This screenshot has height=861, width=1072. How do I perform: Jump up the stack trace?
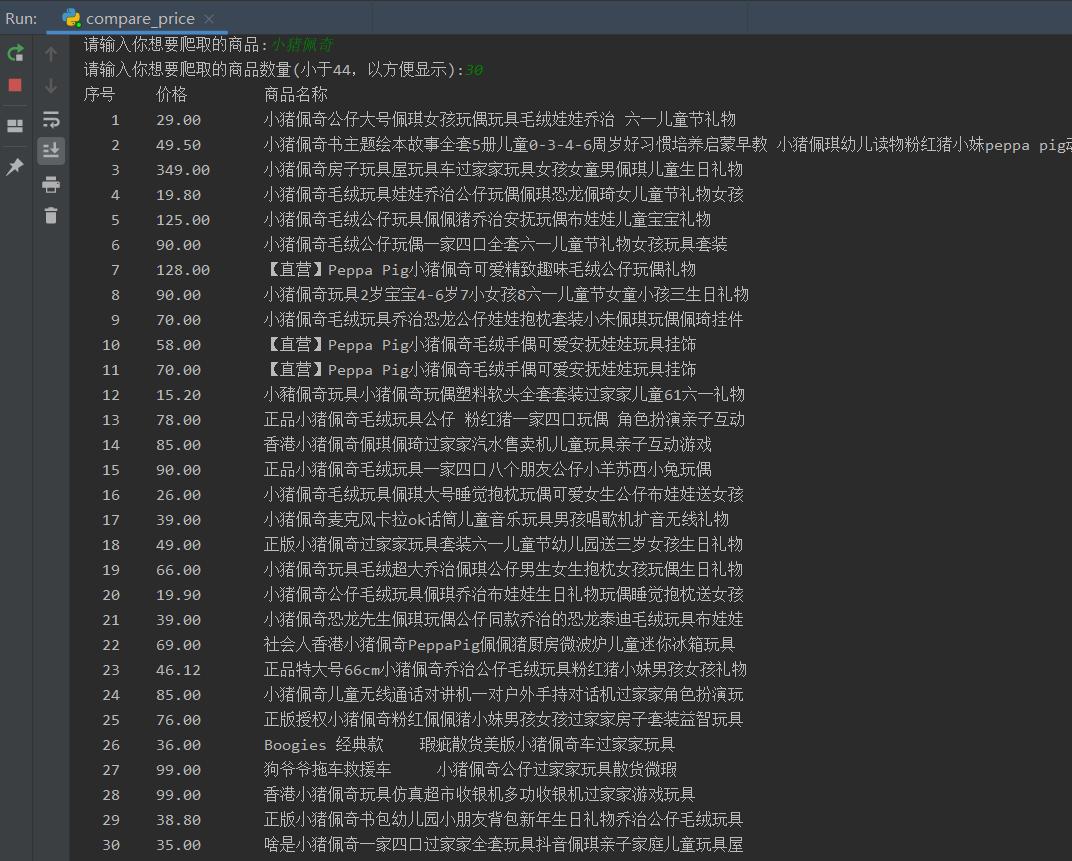[51, 53]
